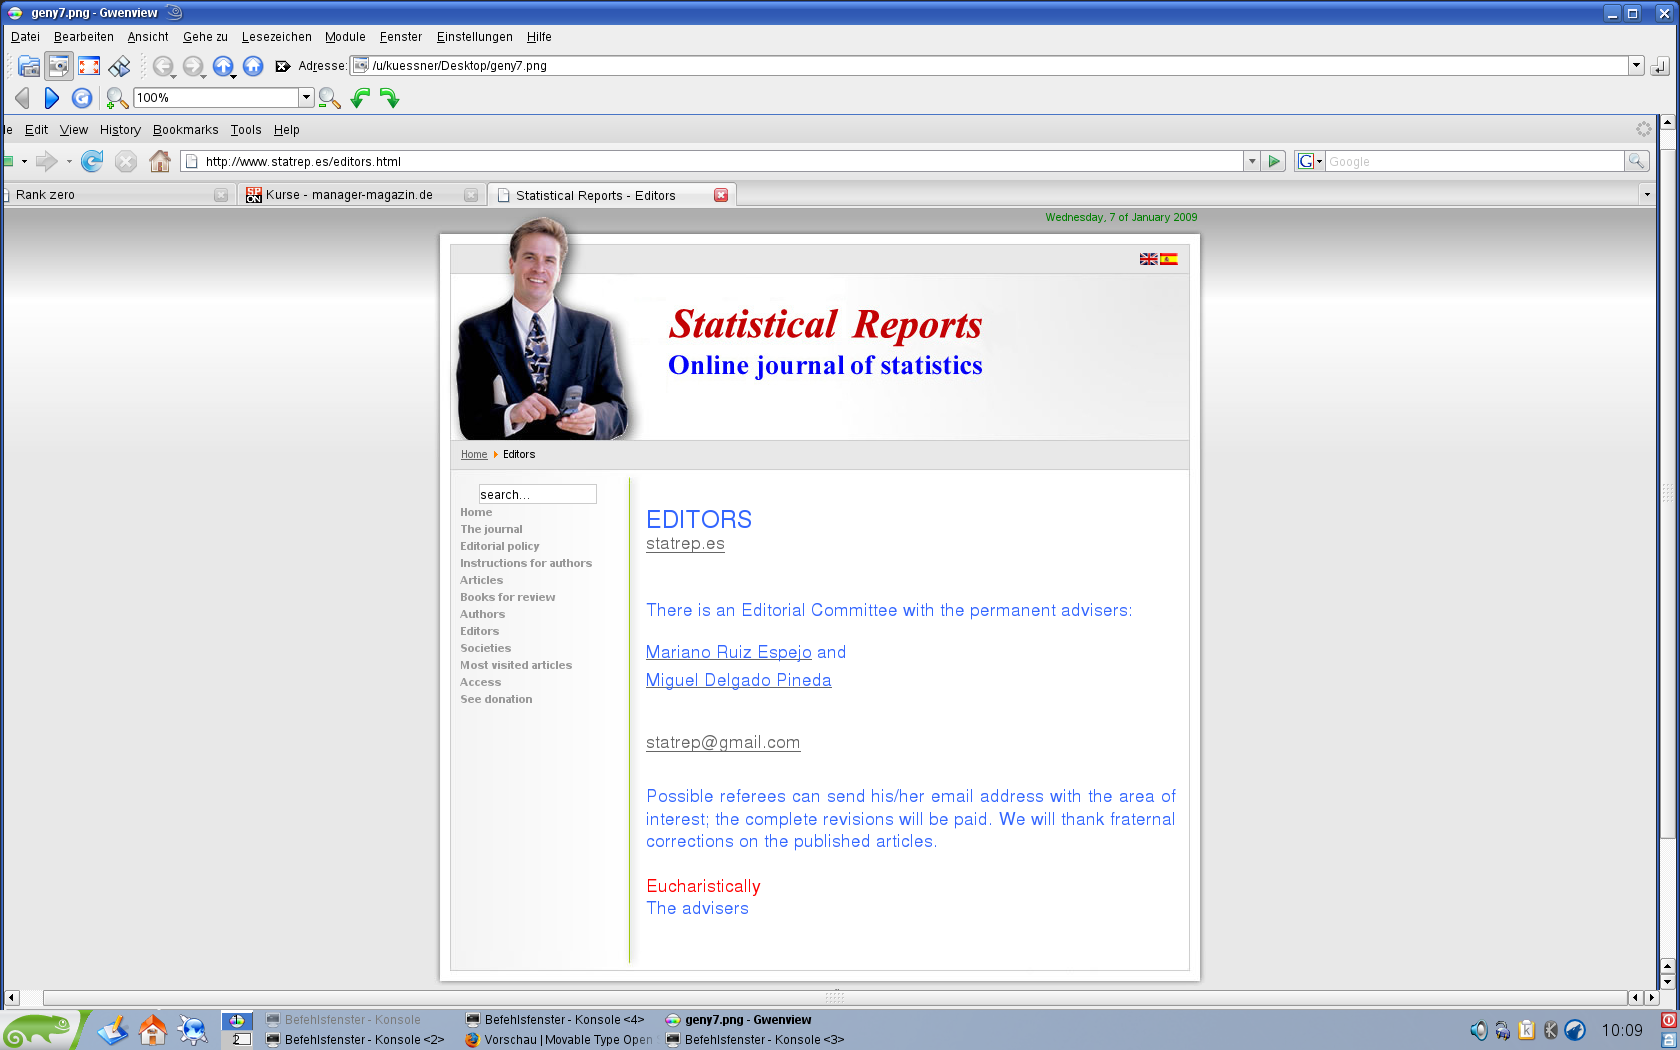Toggle the image view mode button
The image size is (1680, 1050).
59,66
